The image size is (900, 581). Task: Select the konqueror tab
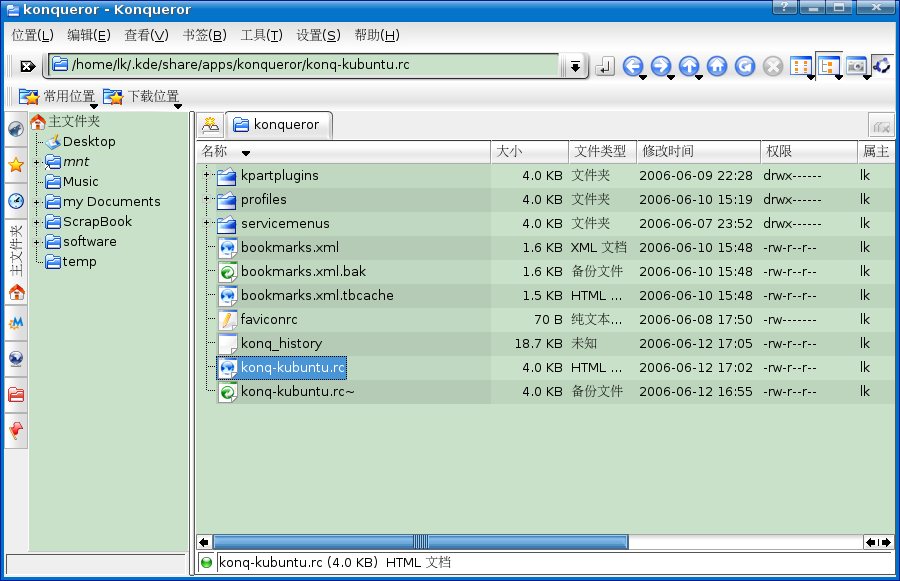[x=279, y=125]
